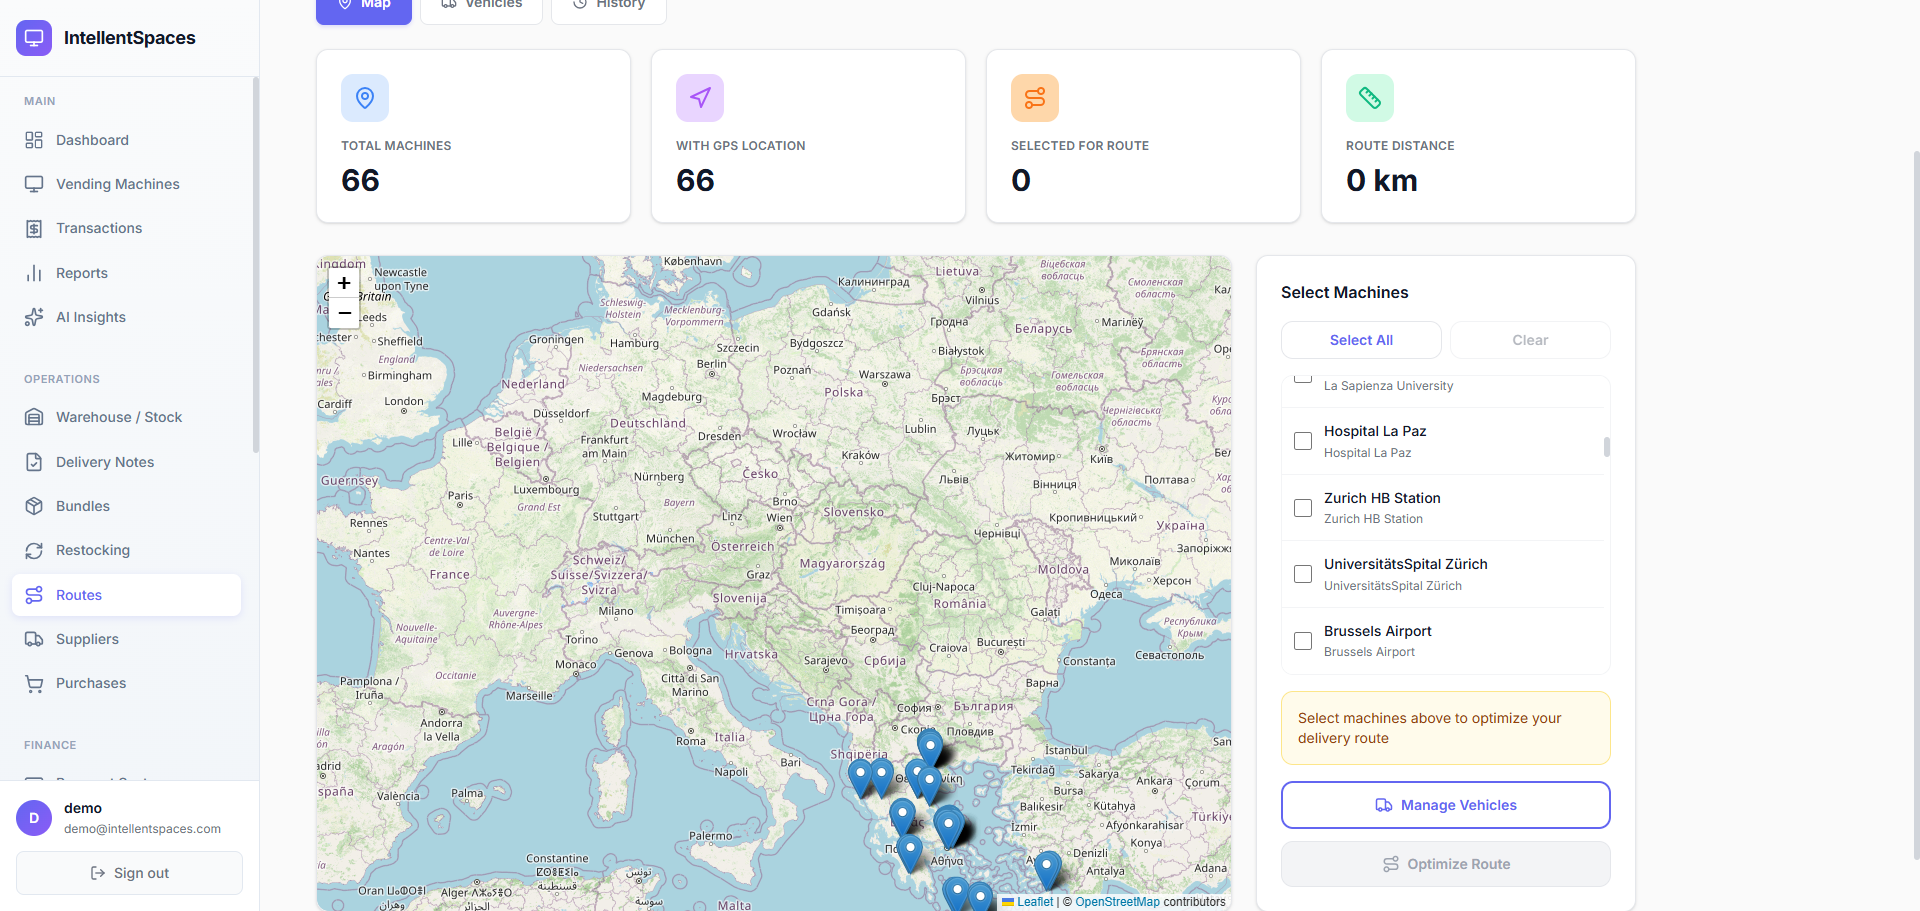Click demo@intellentspaces.com email text
1920x911 pixels.
tap(142, 829)
